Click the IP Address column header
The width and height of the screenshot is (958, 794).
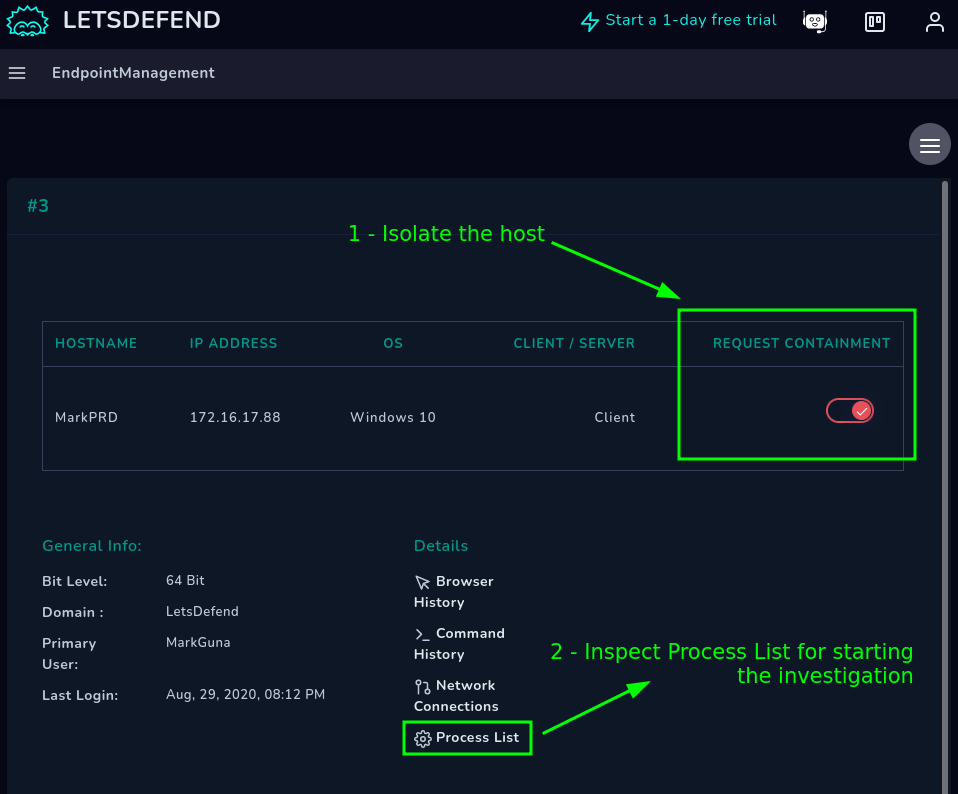tap(233, 343)
